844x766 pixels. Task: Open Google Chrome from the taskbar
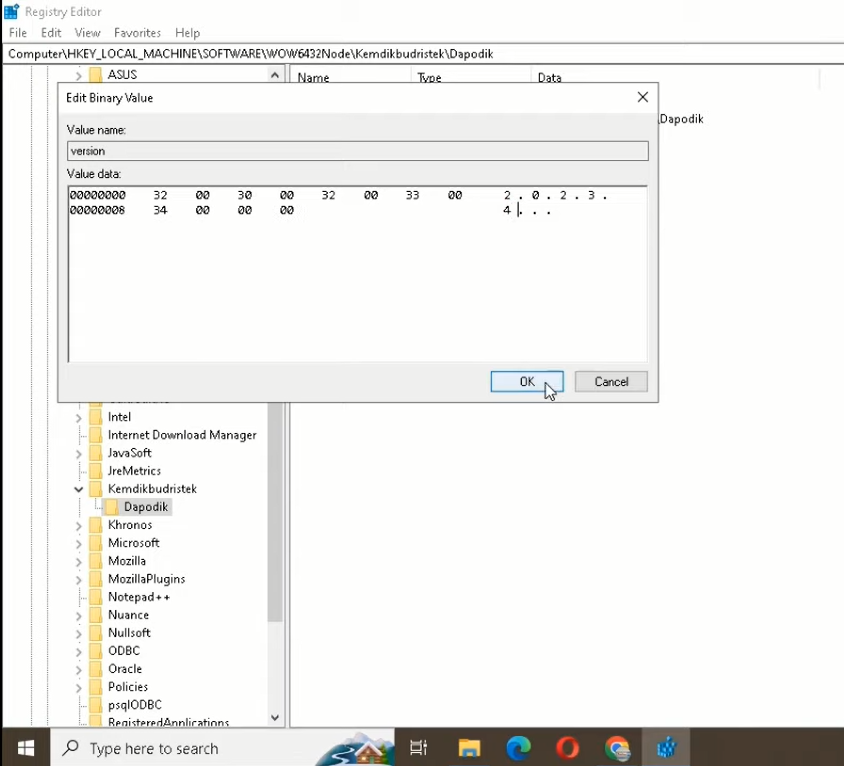(x=617, y=748)
